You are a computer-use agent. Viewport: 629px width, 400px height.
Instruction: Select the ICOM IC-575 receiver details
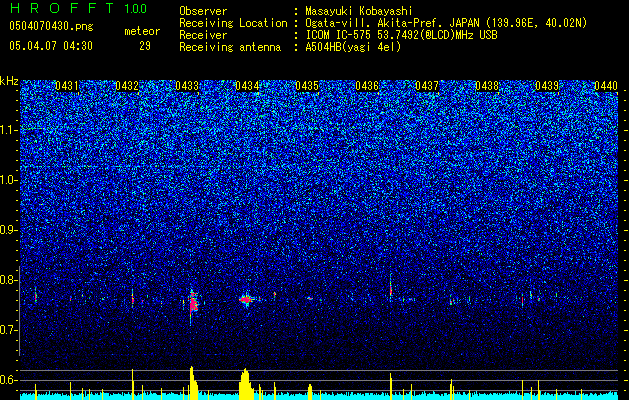coord(401,35)
